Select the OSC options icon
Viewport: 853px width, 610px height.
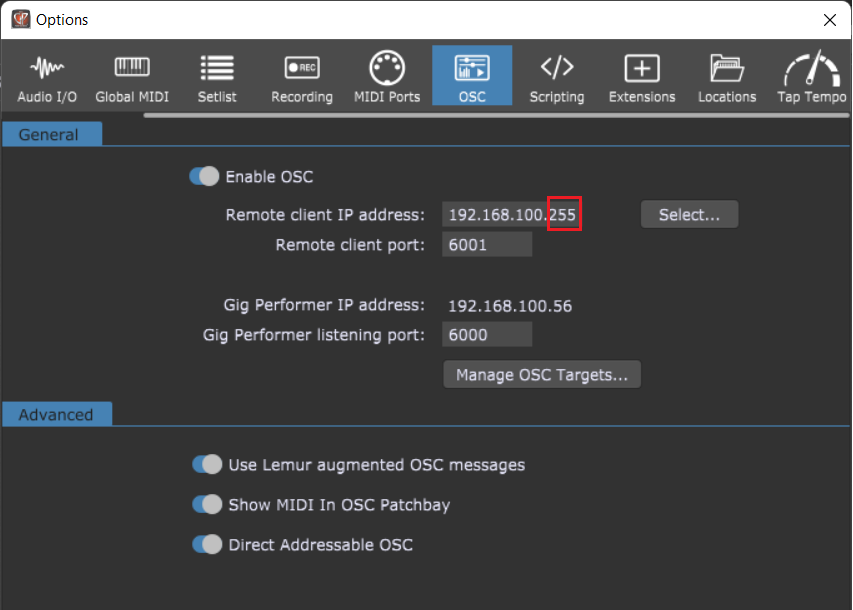tap(472, 76)
